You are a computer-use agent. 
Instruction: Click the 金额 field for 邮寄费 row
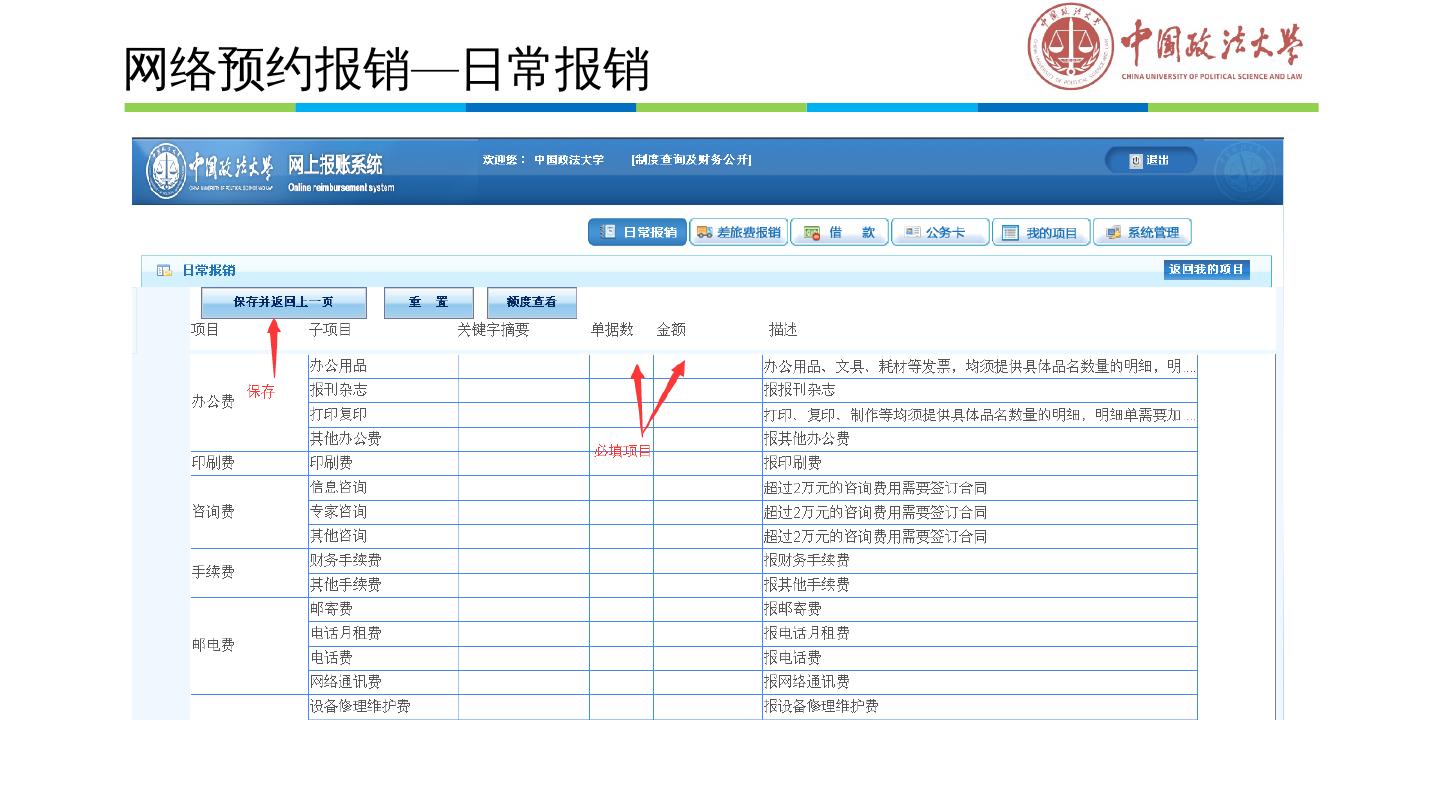click(708, 609)
